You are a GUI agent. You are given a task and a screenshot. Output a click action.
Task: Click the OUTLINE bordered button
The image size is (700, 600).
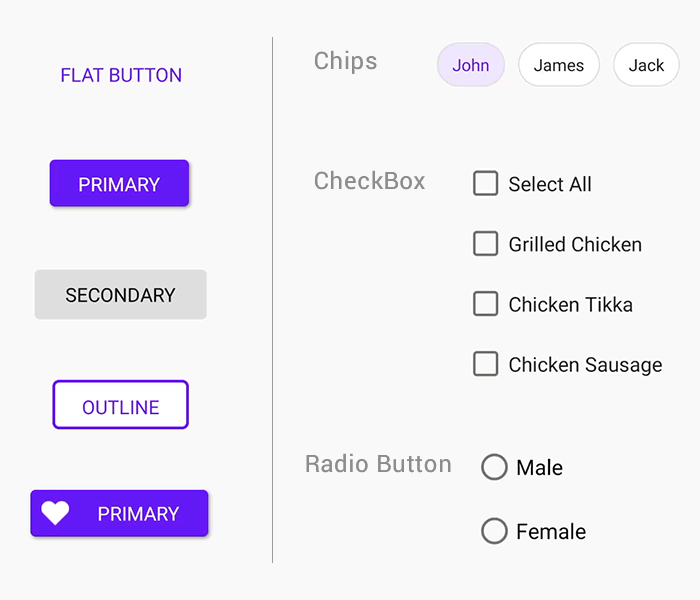(x=120, y=406)
